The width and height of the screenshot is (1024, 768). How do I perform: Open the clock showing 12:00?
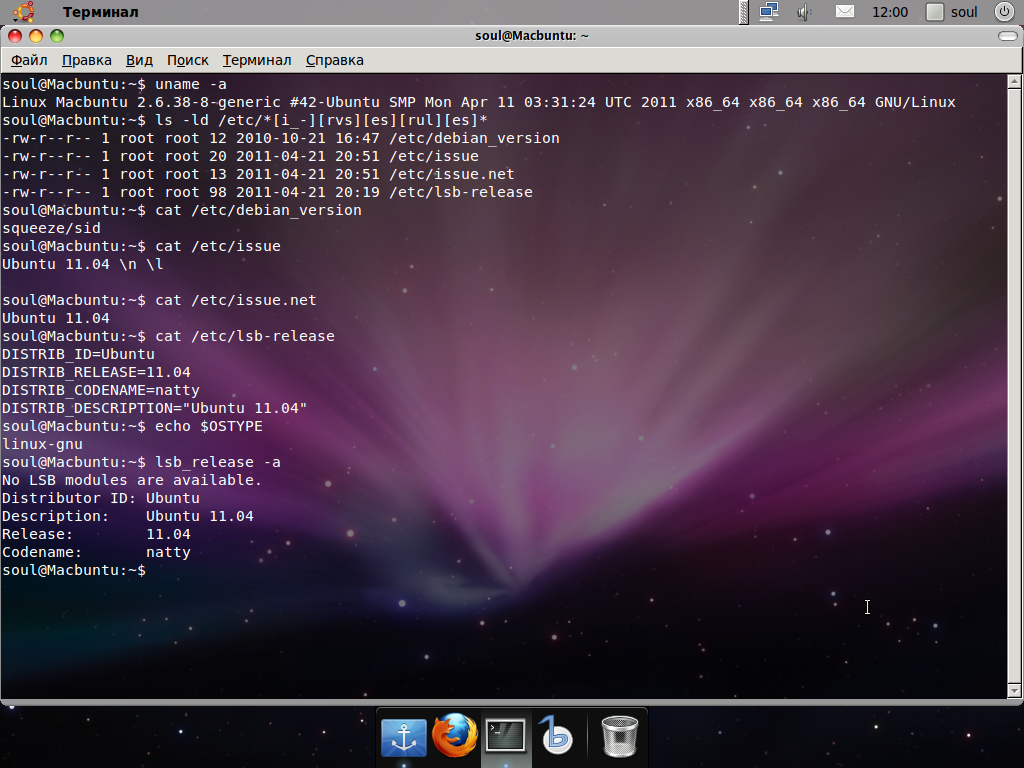[x=890, y=12]
